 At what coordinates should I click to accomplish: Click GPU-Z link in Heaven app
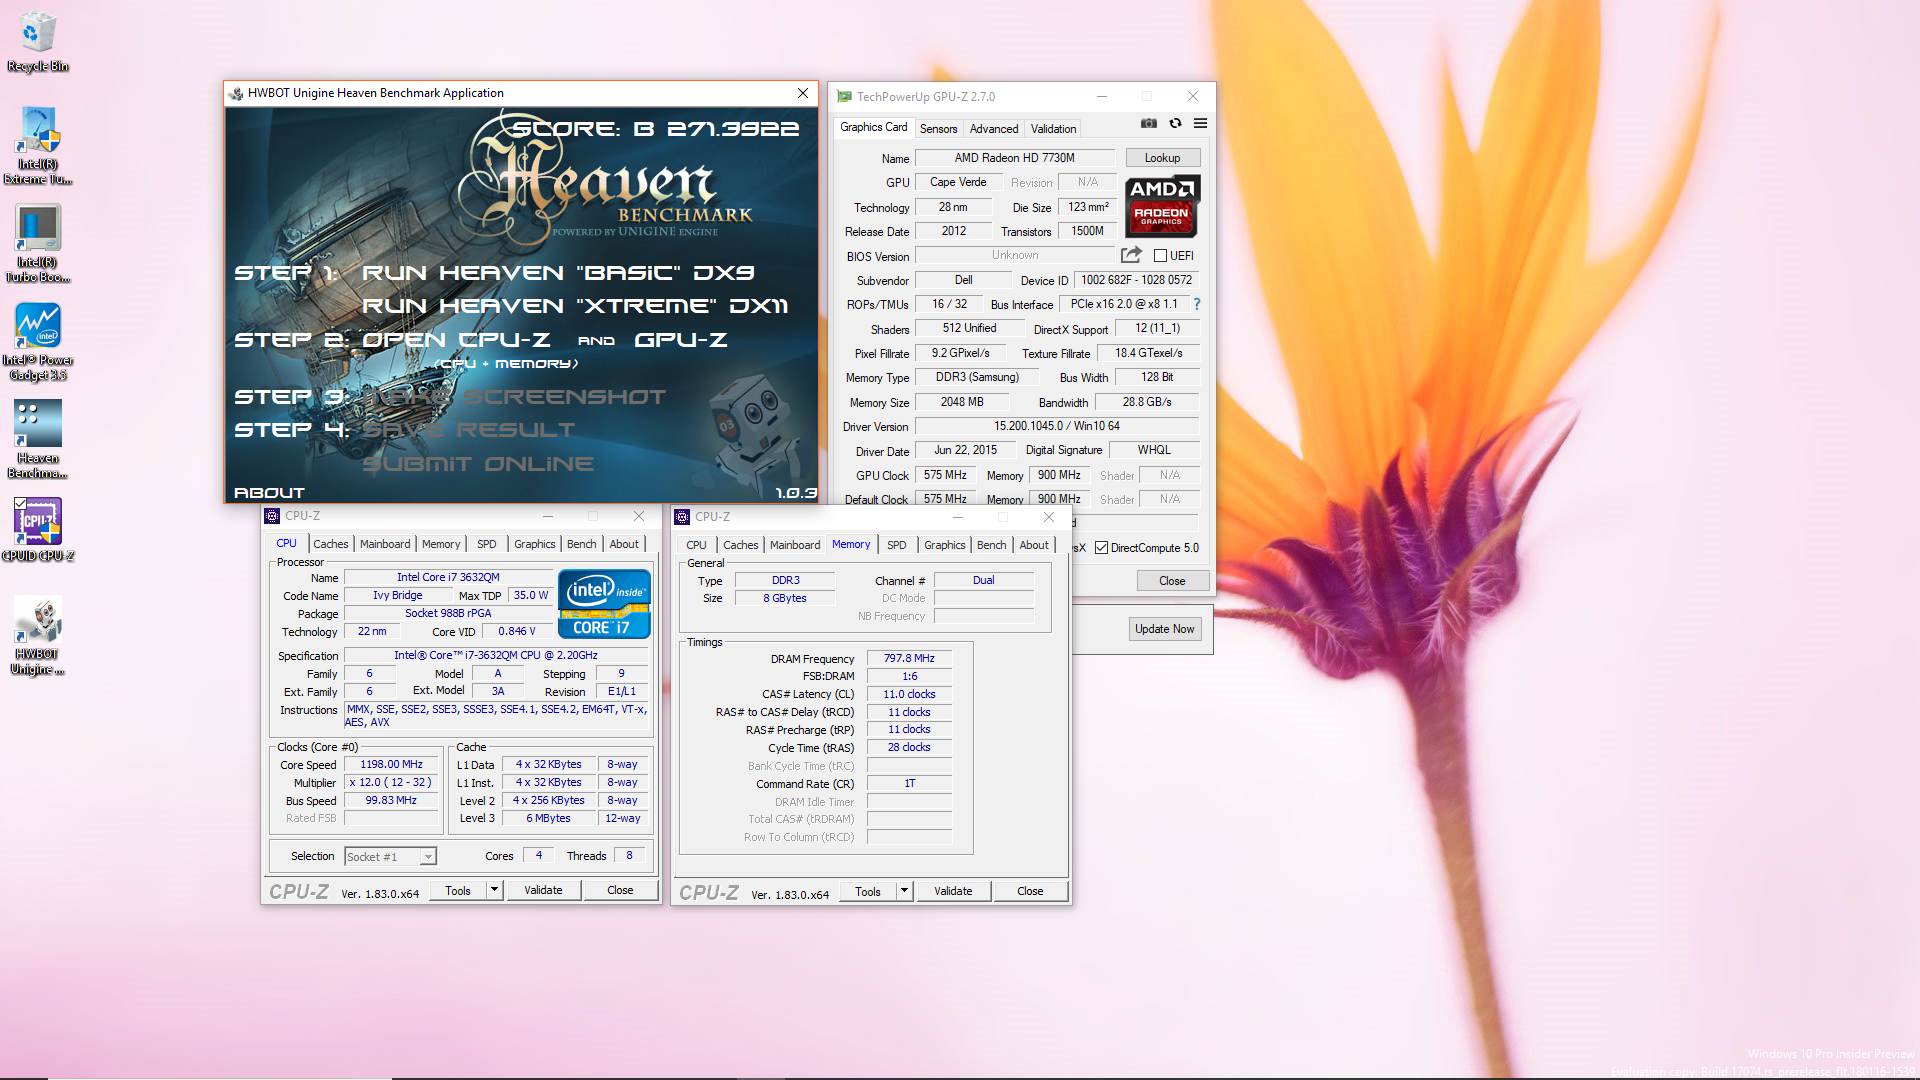680,340
